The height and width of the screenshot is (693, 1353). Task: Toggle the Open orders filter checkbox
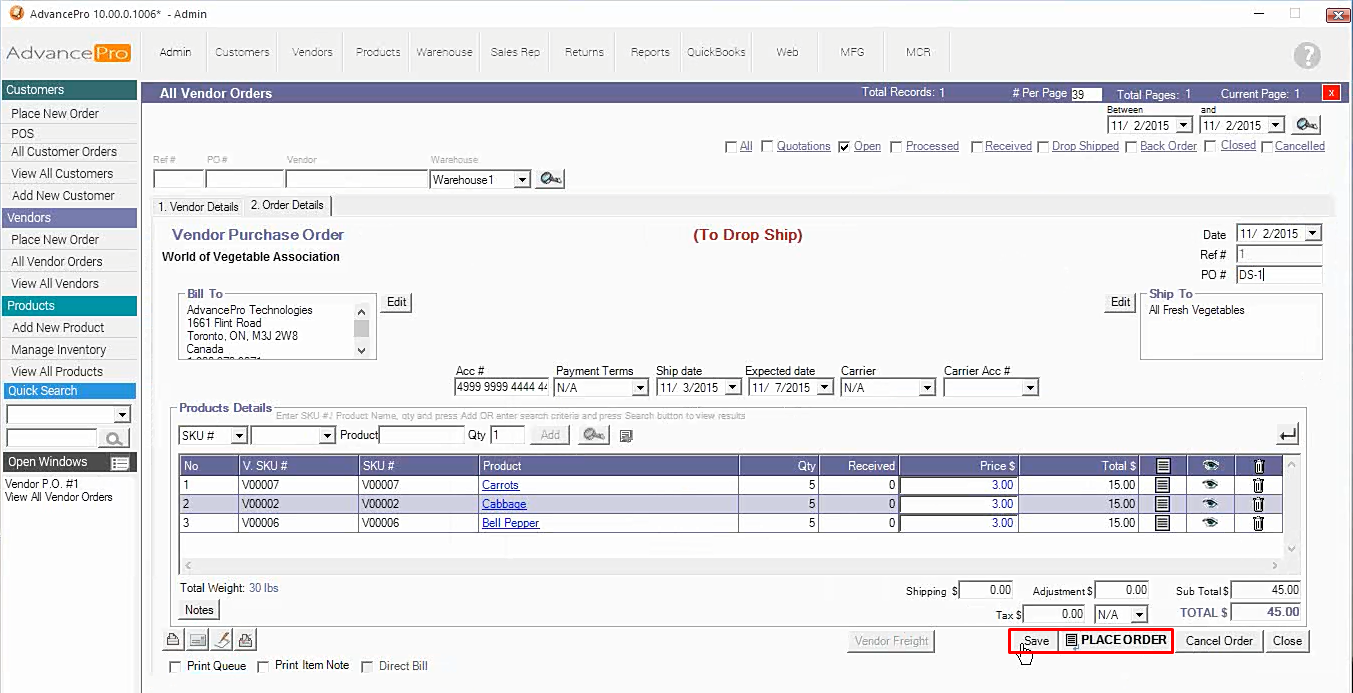[x=845, y=147]
